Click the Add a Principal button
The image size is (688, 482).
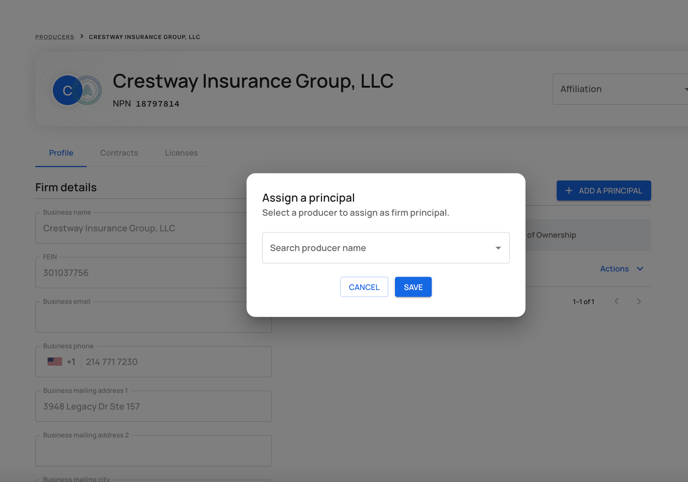604,191
